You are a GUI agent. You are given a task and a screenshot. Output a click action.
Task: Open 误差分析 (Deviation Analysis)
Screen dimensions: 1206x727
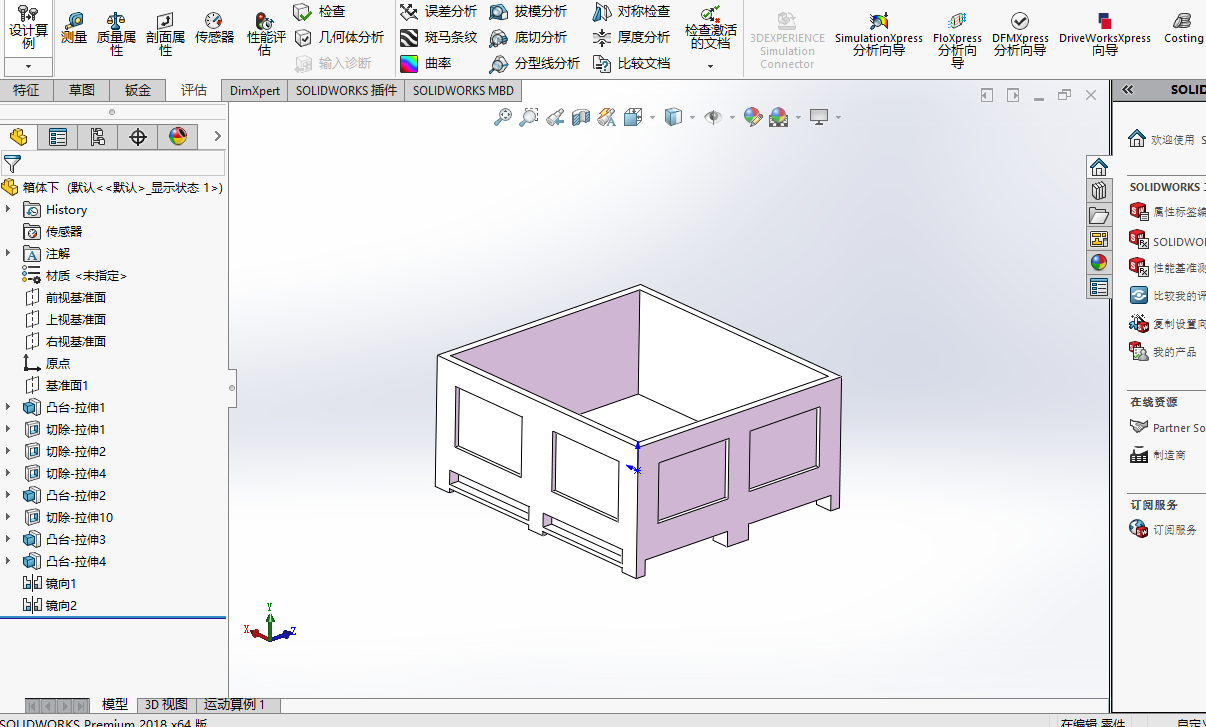(438, 11)
